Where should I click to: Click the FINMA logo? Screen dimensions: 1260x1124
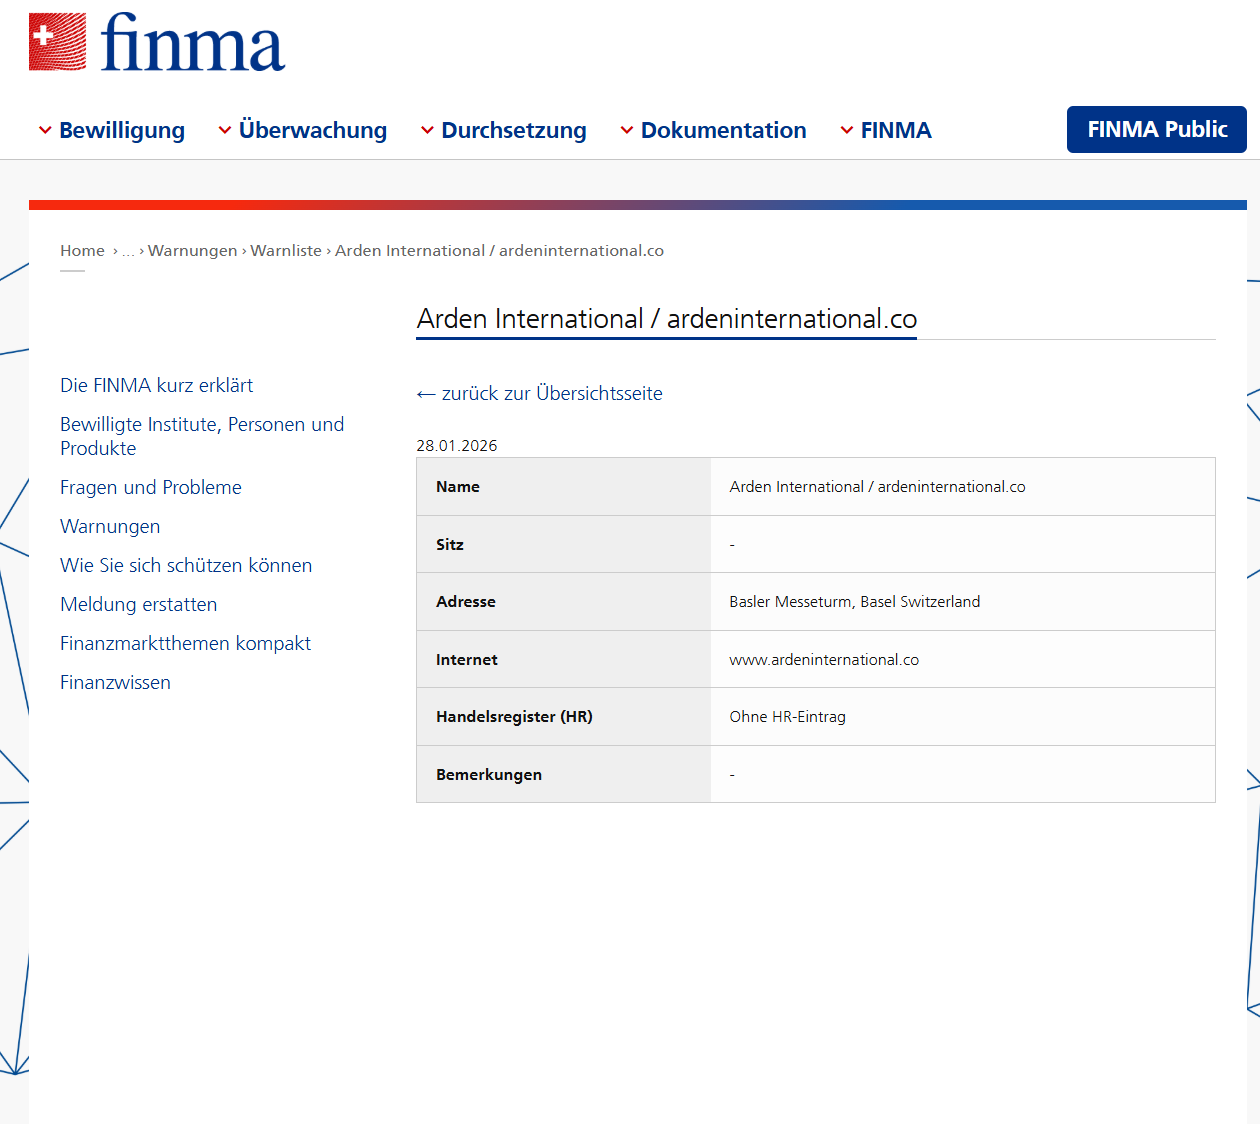[157, 43]
